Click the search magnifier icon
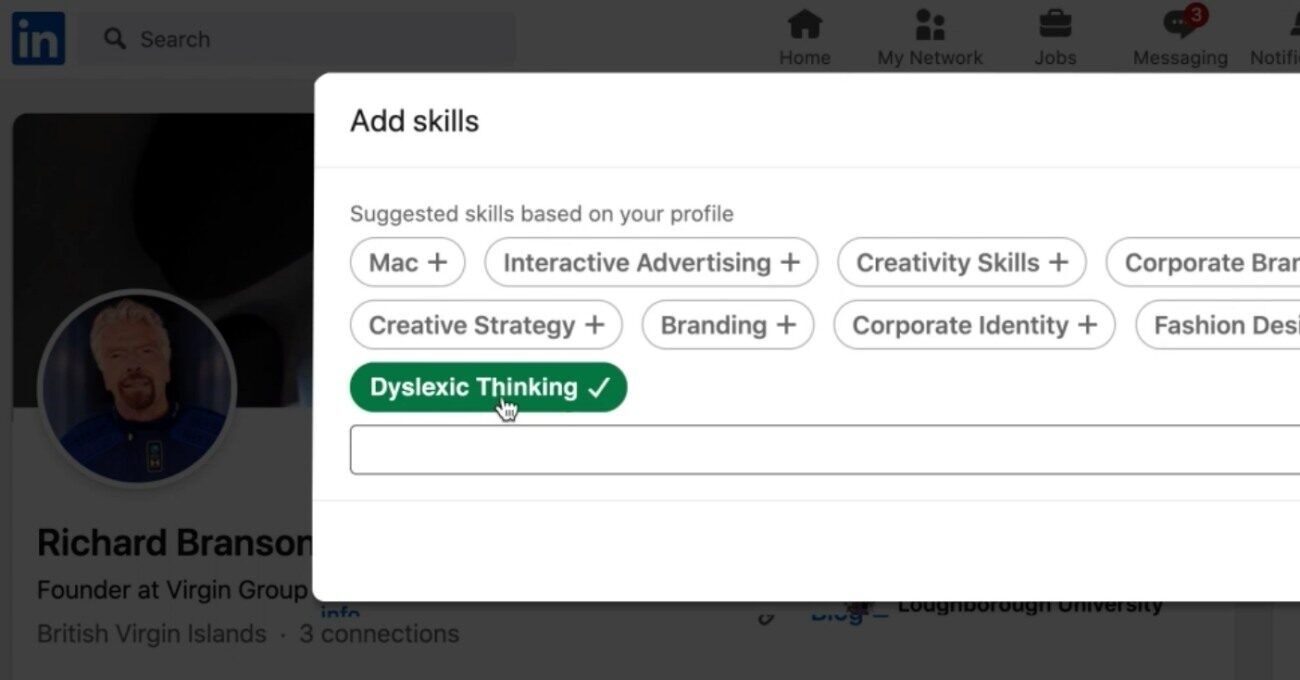The image size is (1300, 680). pyautogui.click(x=116, y=39)
